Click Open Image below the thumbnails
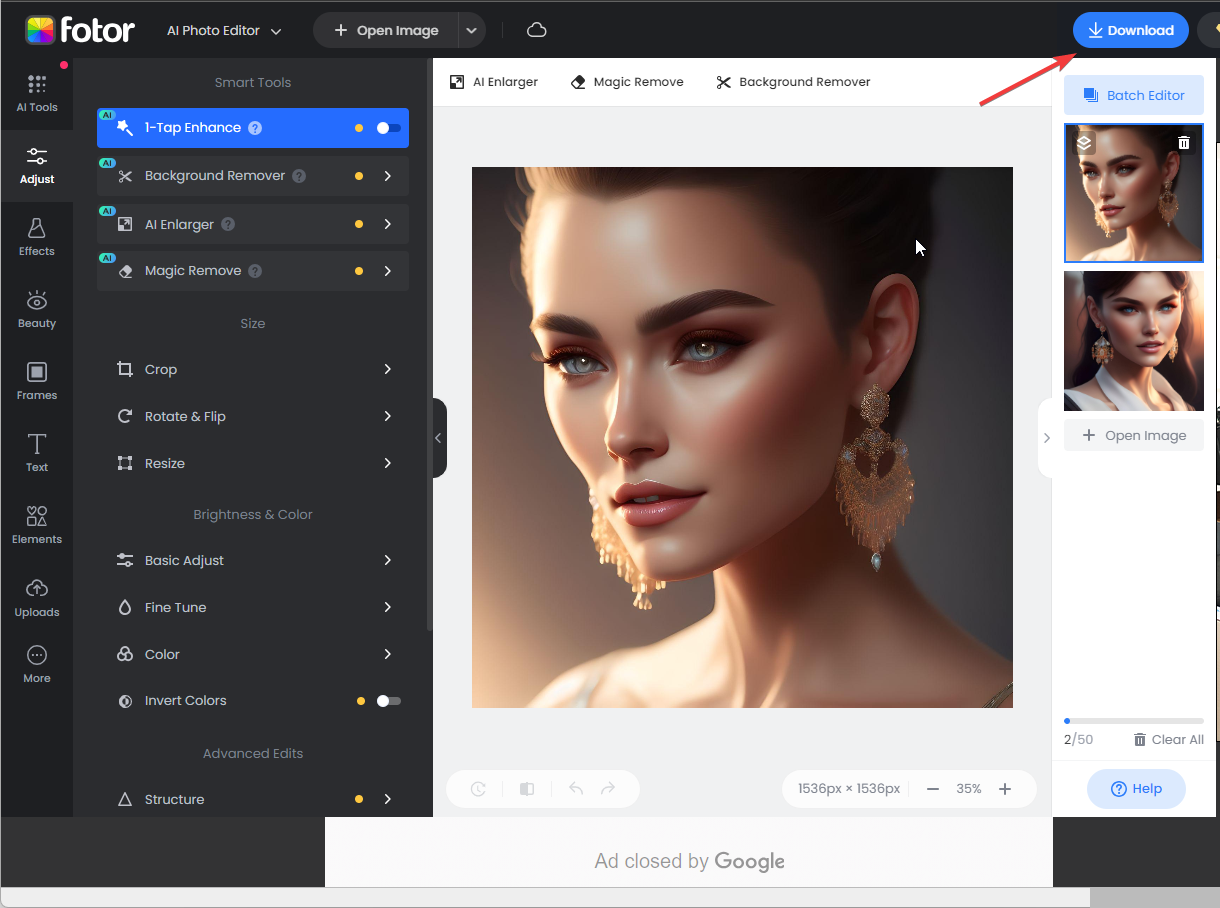Image resolution: width=1220 pixels, height=908 pixels. [x=1134, y=436]
